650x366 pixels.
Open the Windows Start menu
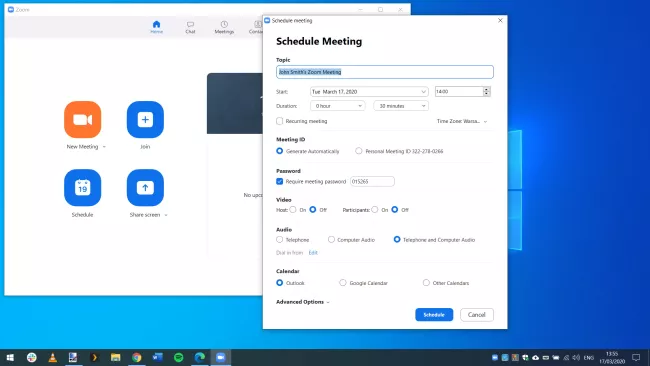(x=10, y=357)
